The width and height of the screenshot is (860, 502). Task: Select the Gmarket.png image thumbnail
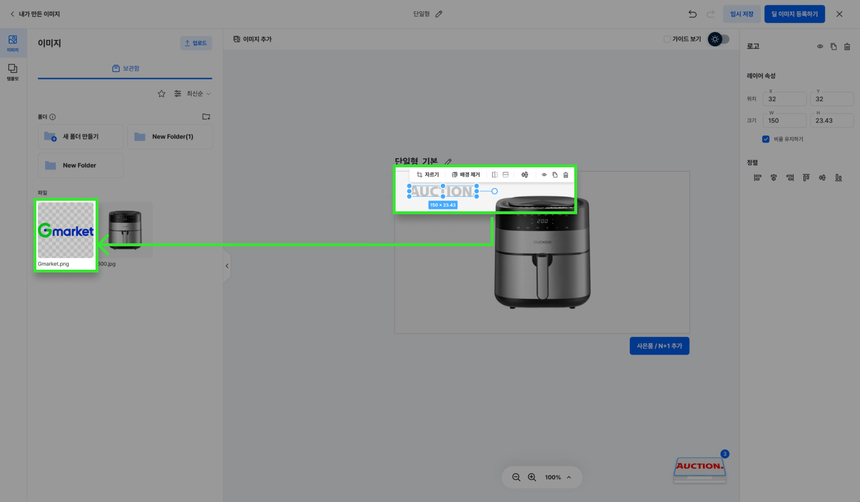[66, 231]
